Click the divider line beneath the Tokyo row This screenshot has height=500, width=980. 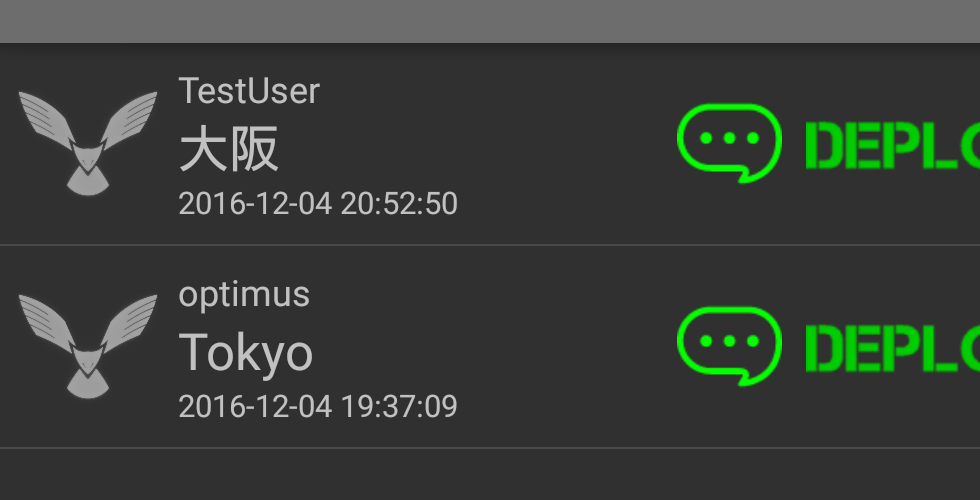point(490,448)
